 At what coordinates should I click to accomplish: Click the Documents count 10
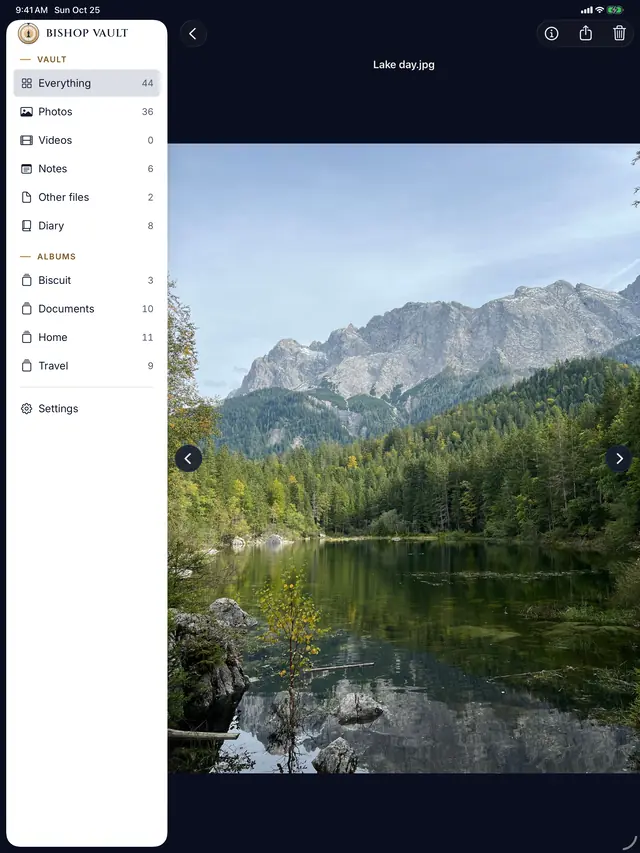coord(147,308)
